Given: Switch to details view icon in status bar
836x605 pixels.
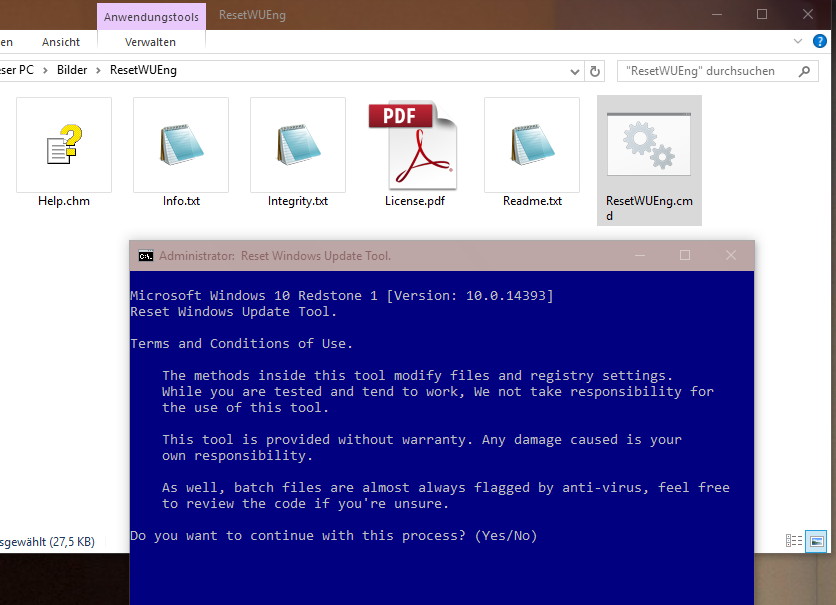Looking at the screenshot, I should [x=793, y=541].
